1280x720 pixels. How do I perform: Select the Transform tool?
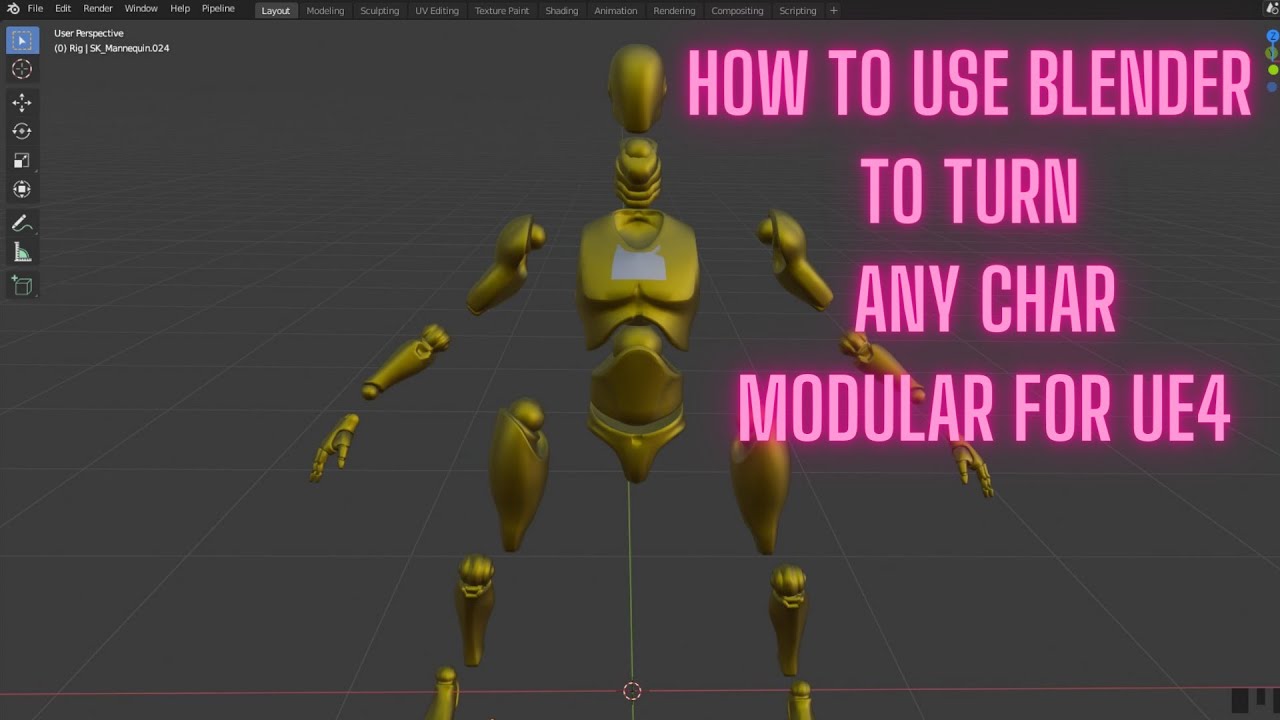pos(22,189)
